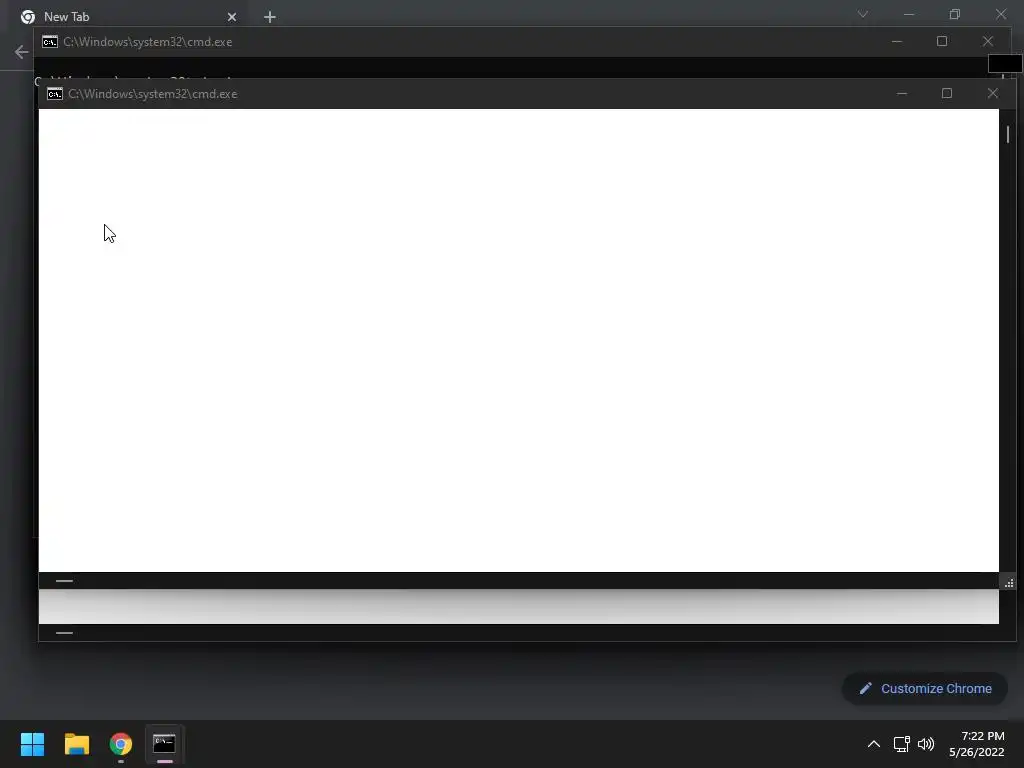Maximize the back cmd.exe window

tap(942, 41)
